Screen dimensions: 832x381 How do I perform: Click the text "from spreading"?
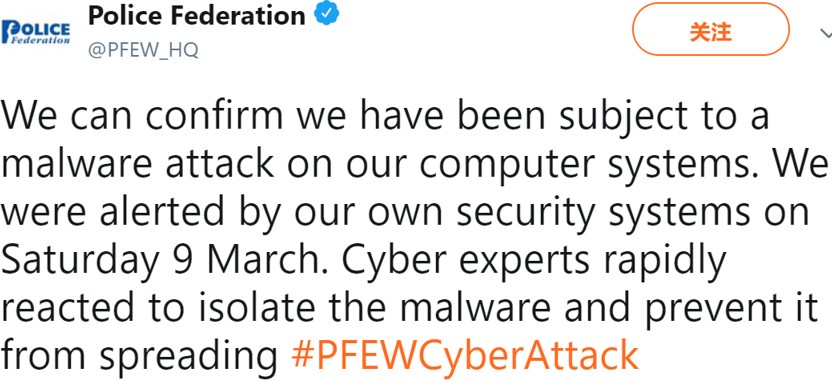coord(140,357)
